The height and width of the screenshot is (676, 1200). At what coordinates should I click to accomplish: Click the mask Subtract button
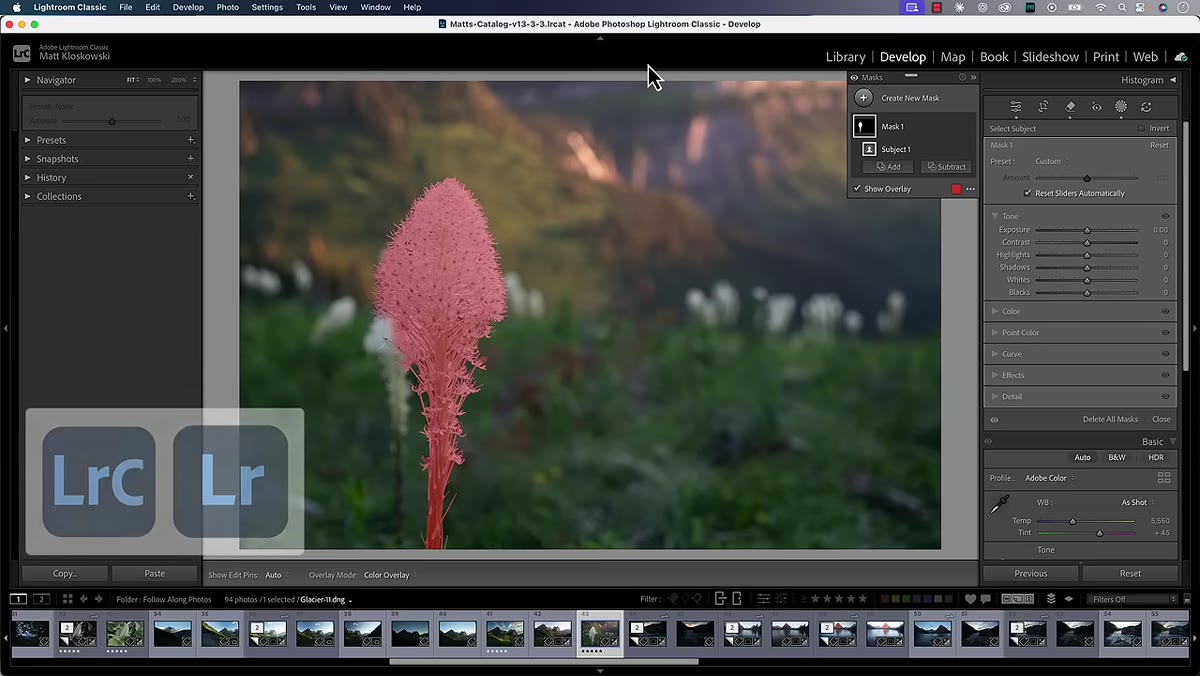point(946,167)
